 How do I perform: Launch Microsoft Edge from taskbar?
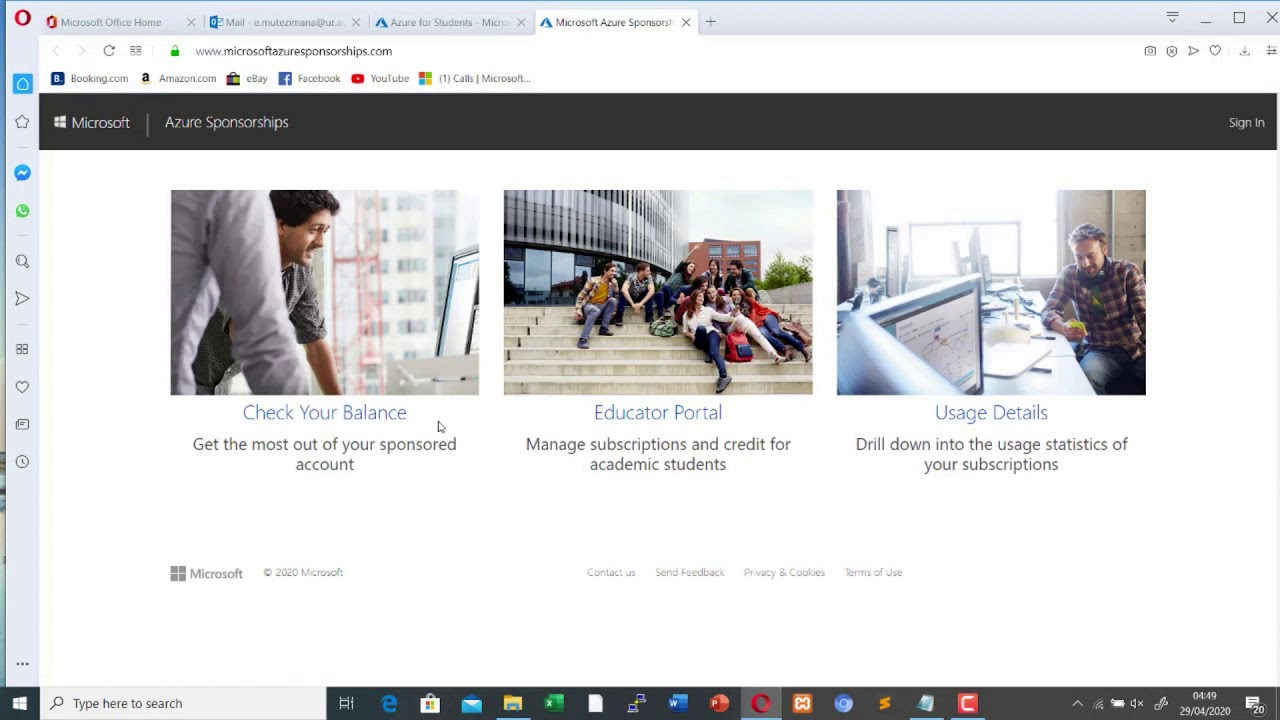coord(389,703)
